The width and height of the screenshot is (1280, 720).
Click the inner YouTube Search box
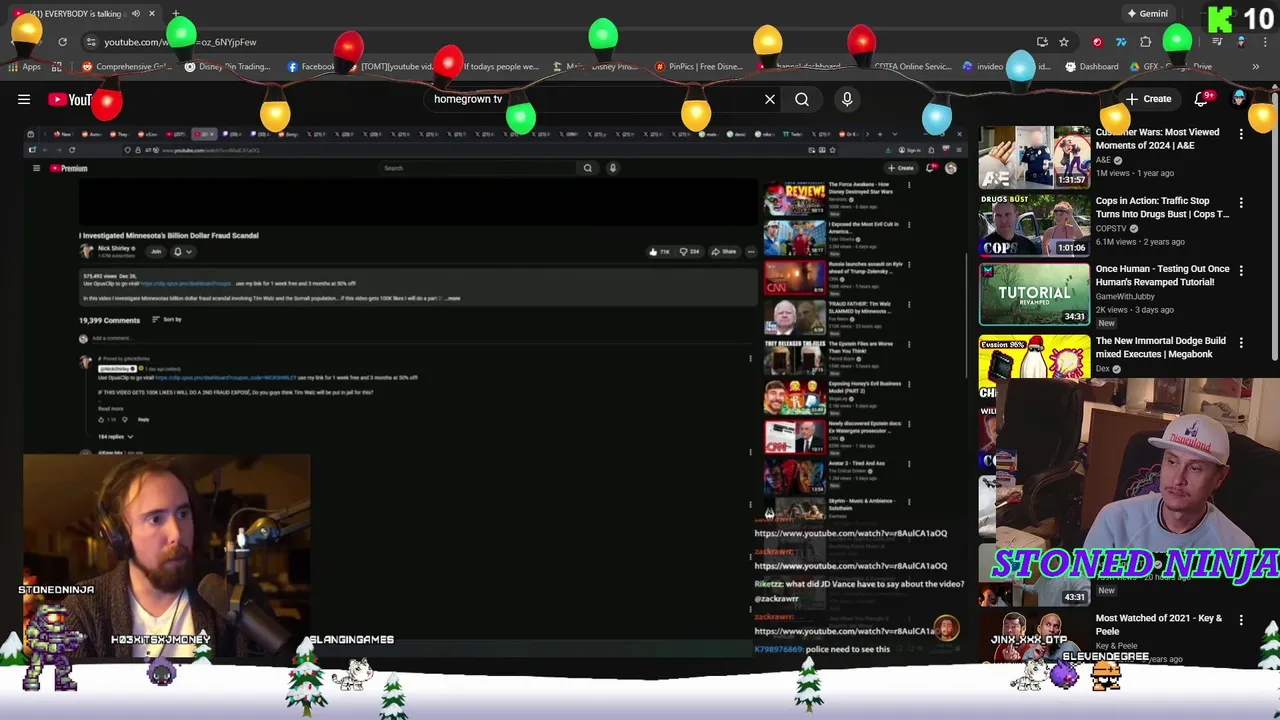click(x=478, y=168)
